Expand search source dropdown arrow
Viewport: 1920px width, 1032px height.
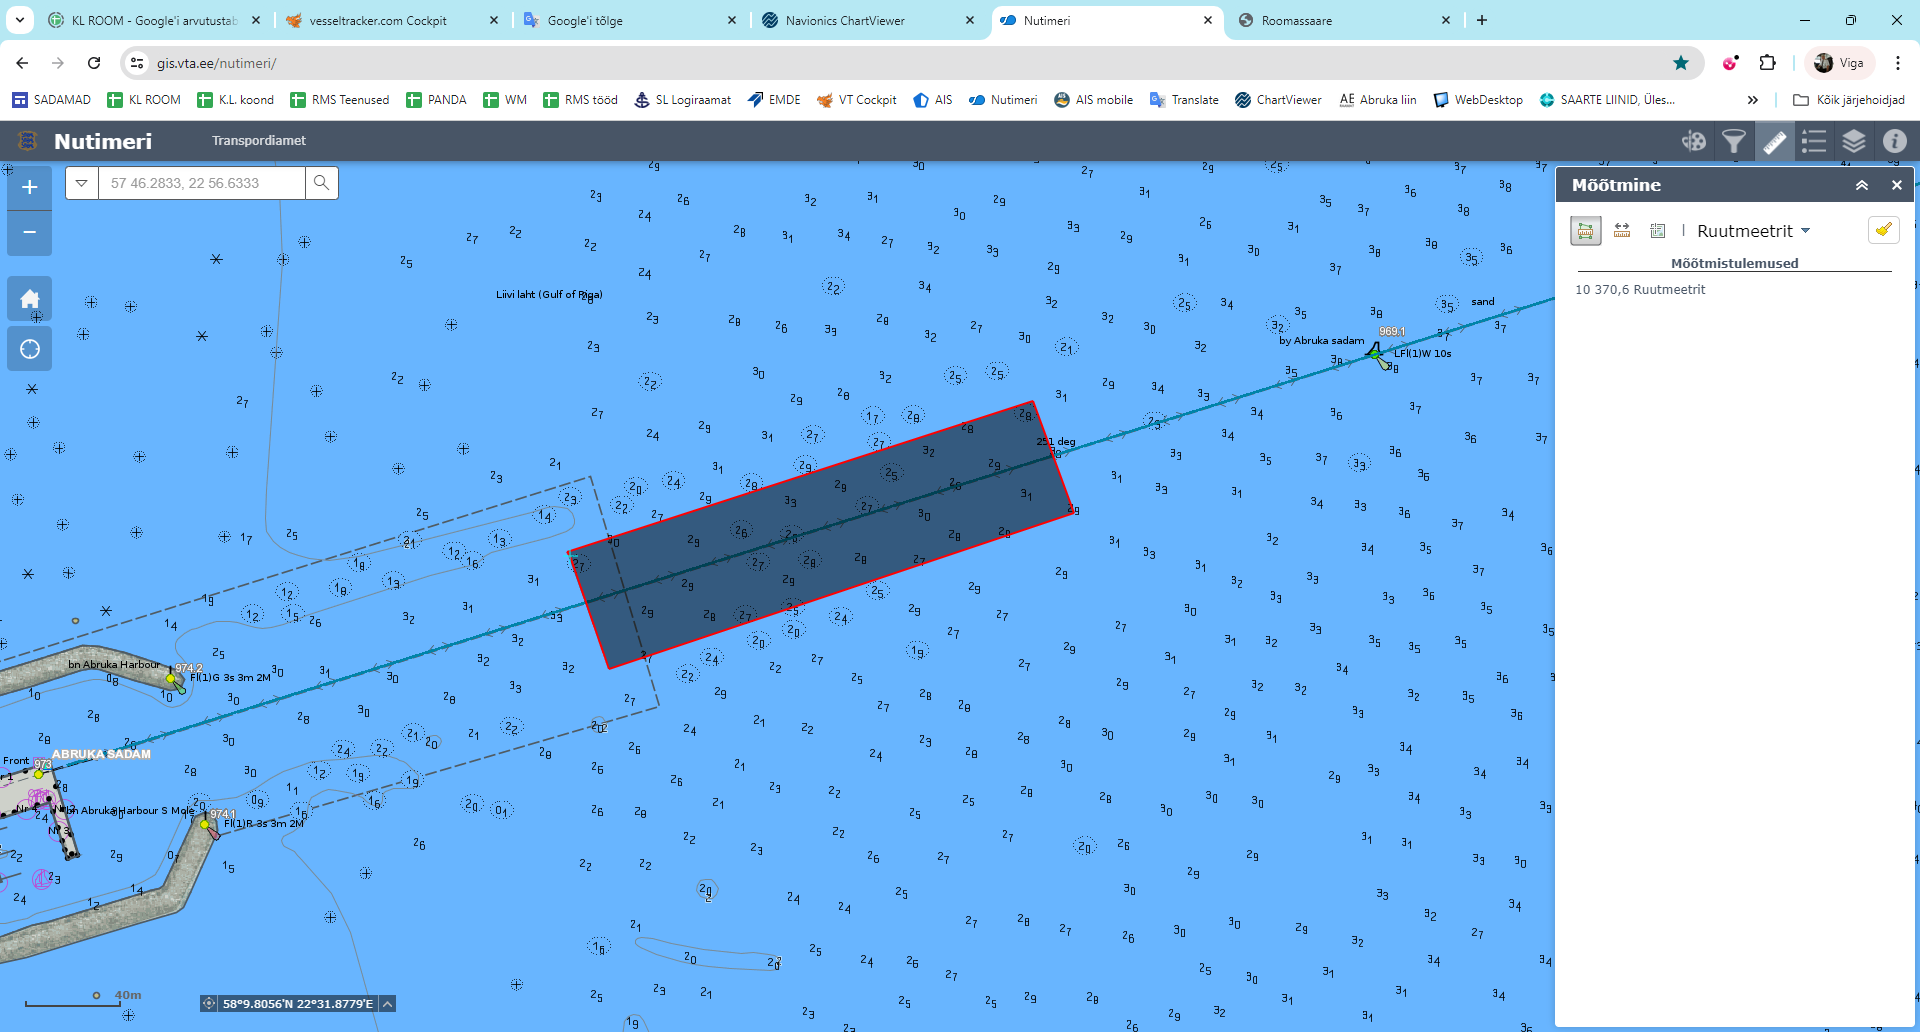[82, 183]
